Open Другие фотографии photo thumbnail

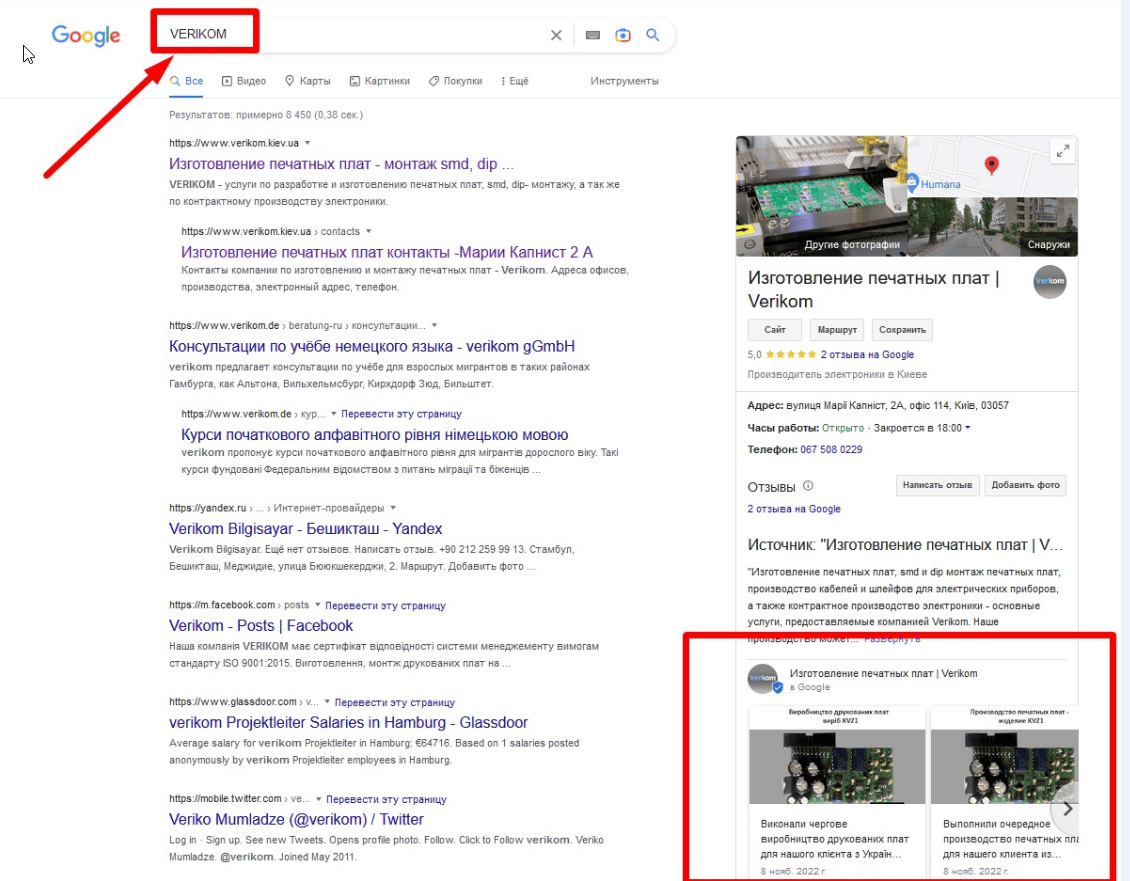coord(821,196)
